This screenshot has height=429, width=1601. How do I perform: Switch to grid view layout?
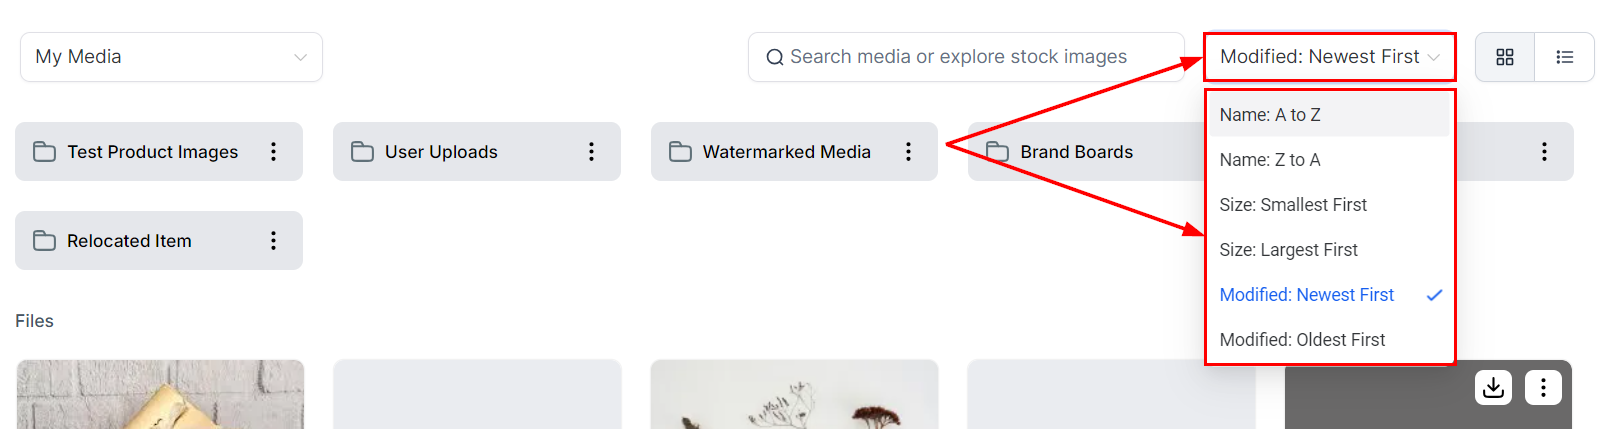tap(1505, 57)
